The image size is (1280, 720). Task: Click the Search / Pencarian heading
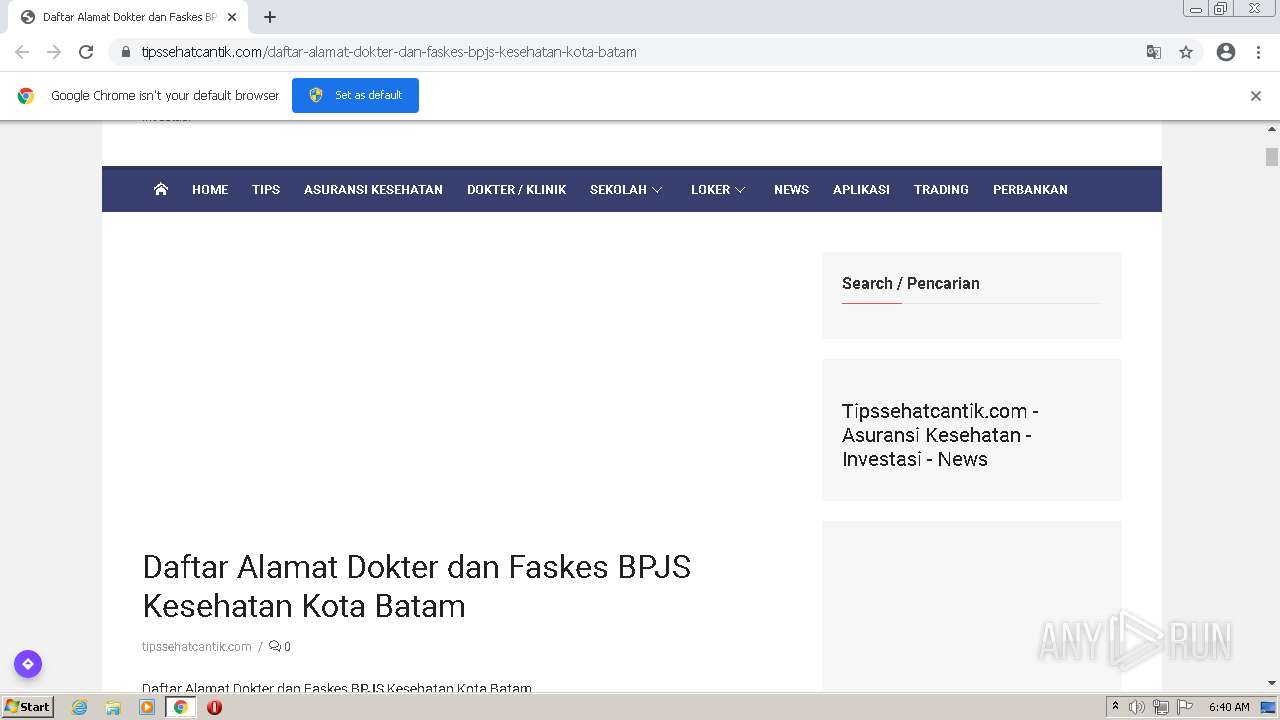[911, 283]
